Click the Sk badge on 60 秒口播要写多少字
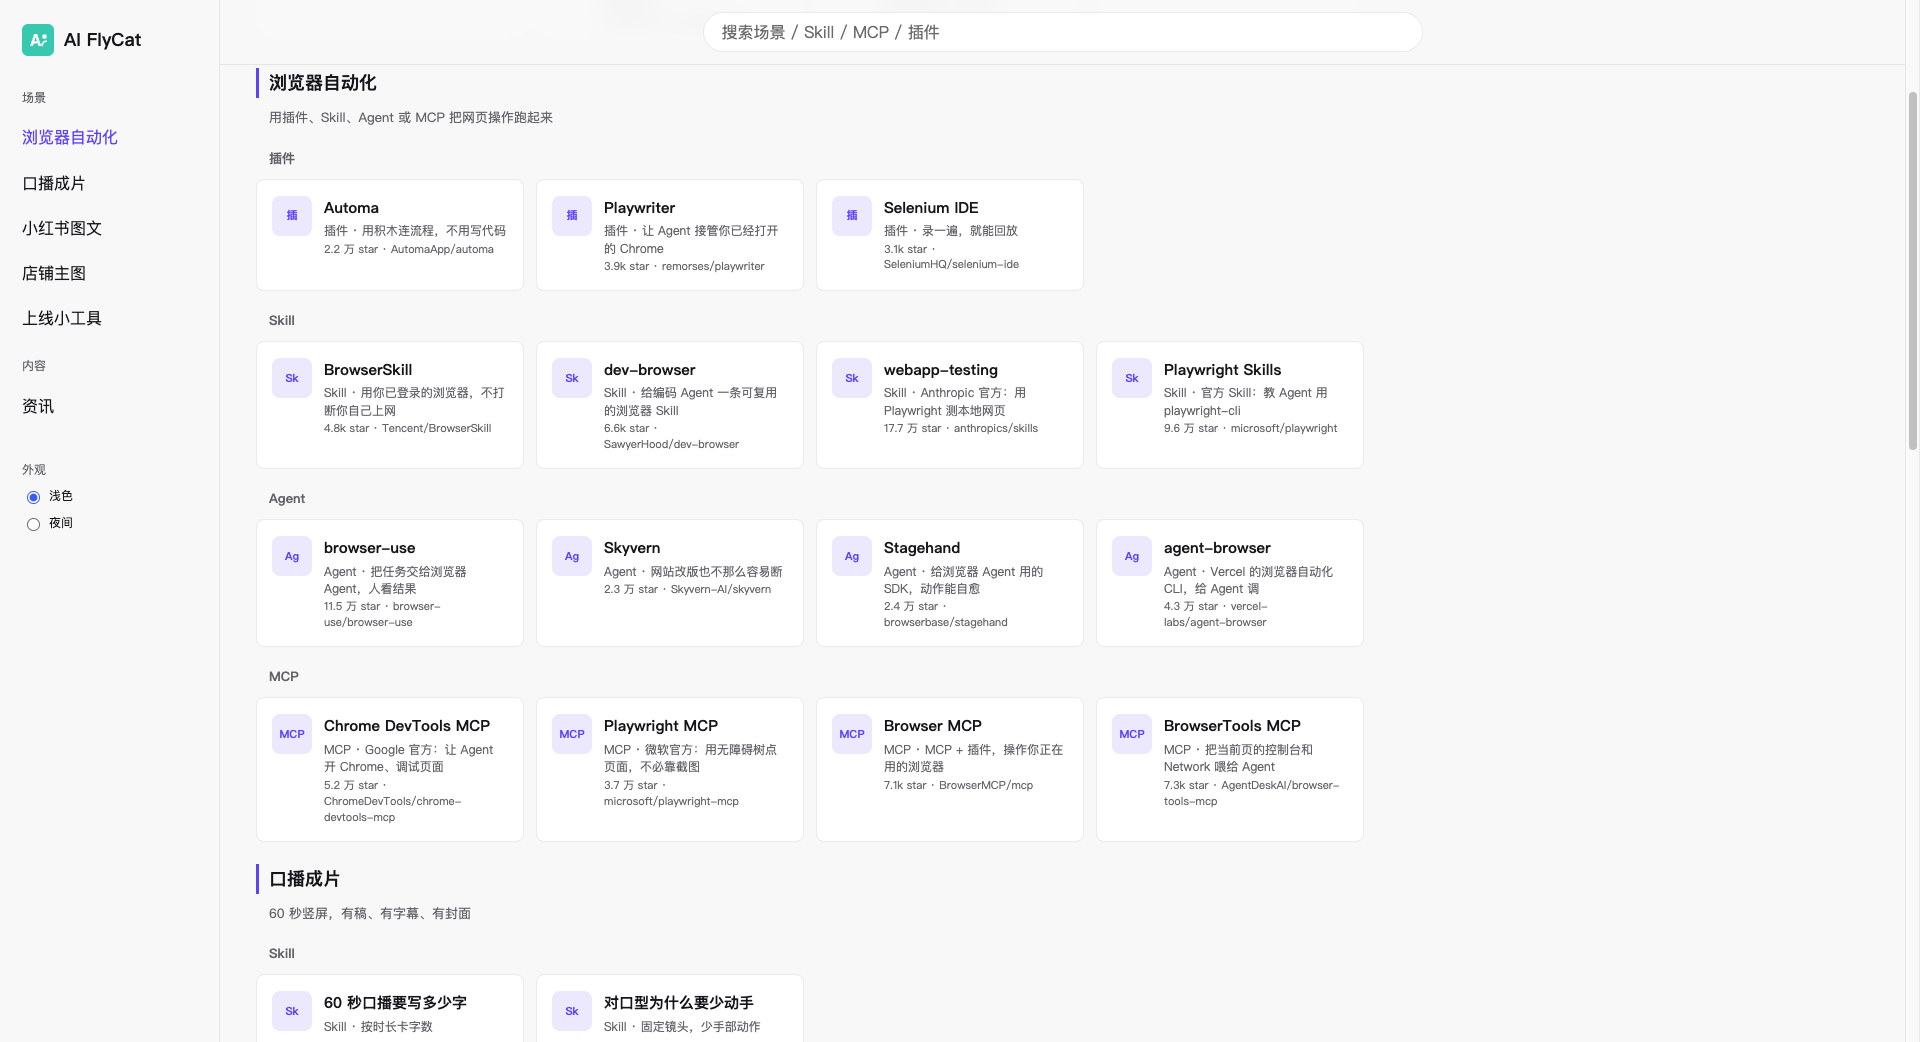1920x1042 pixels. point(292,1011)
